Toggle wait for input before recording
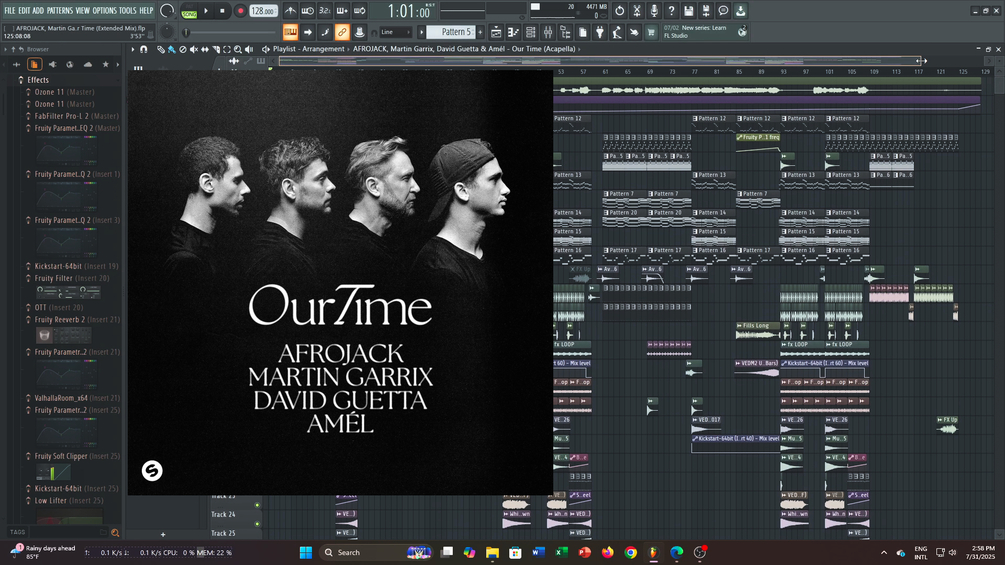Image resolution: width=1005 pixels, height=565 pixels. [x=308, y=11]
